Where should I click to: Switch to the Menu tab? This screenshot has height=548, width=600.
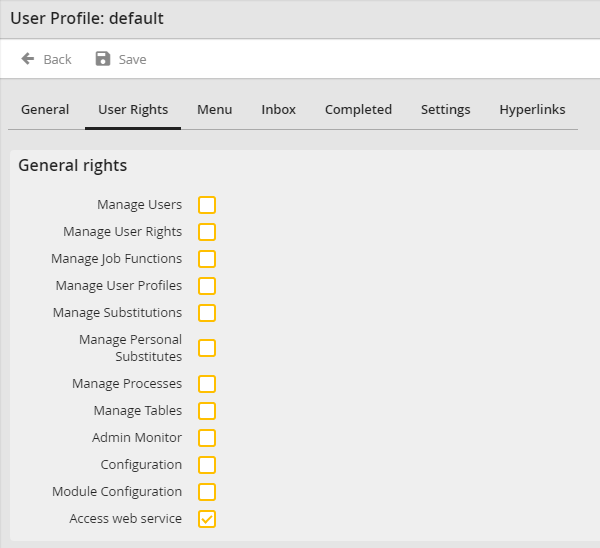pos(215,109)
